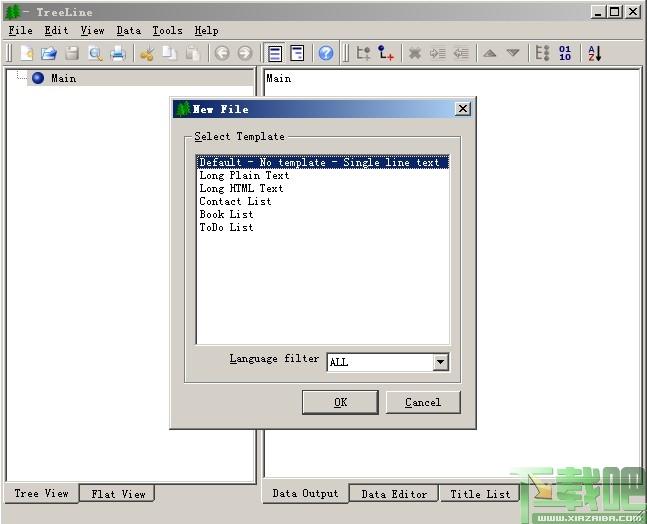Viewport: 647px width, 524px height.
Task: Select the Main node in tree
Action: pyautogui.click(x=64, y=78)
